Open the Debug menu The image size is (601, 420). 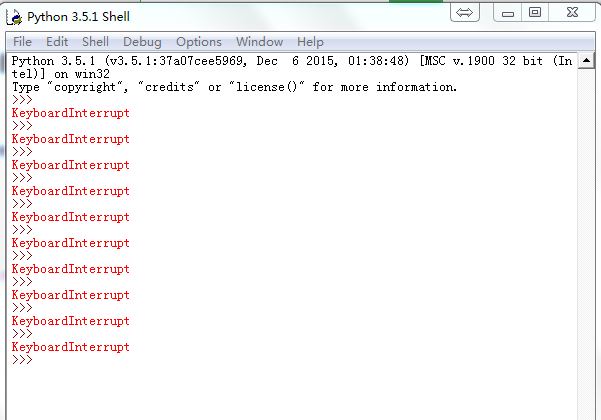142,42
